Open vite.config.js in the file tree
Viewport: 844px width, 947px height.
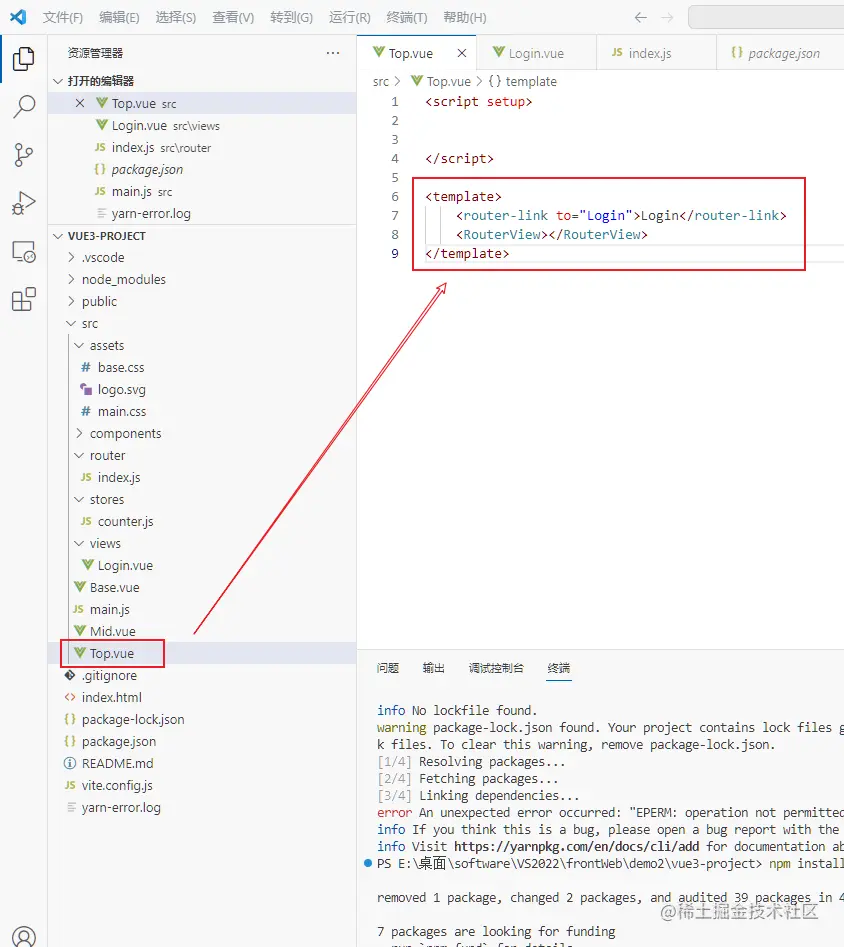(x=202, y=785)
